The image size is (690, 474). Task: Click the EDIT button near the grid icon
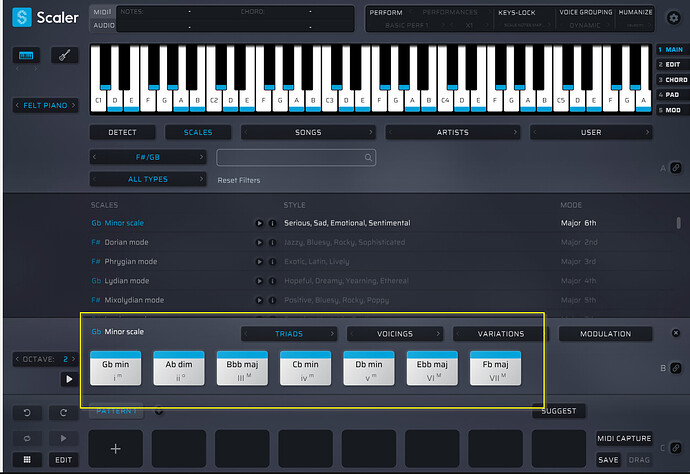point(63,459)
